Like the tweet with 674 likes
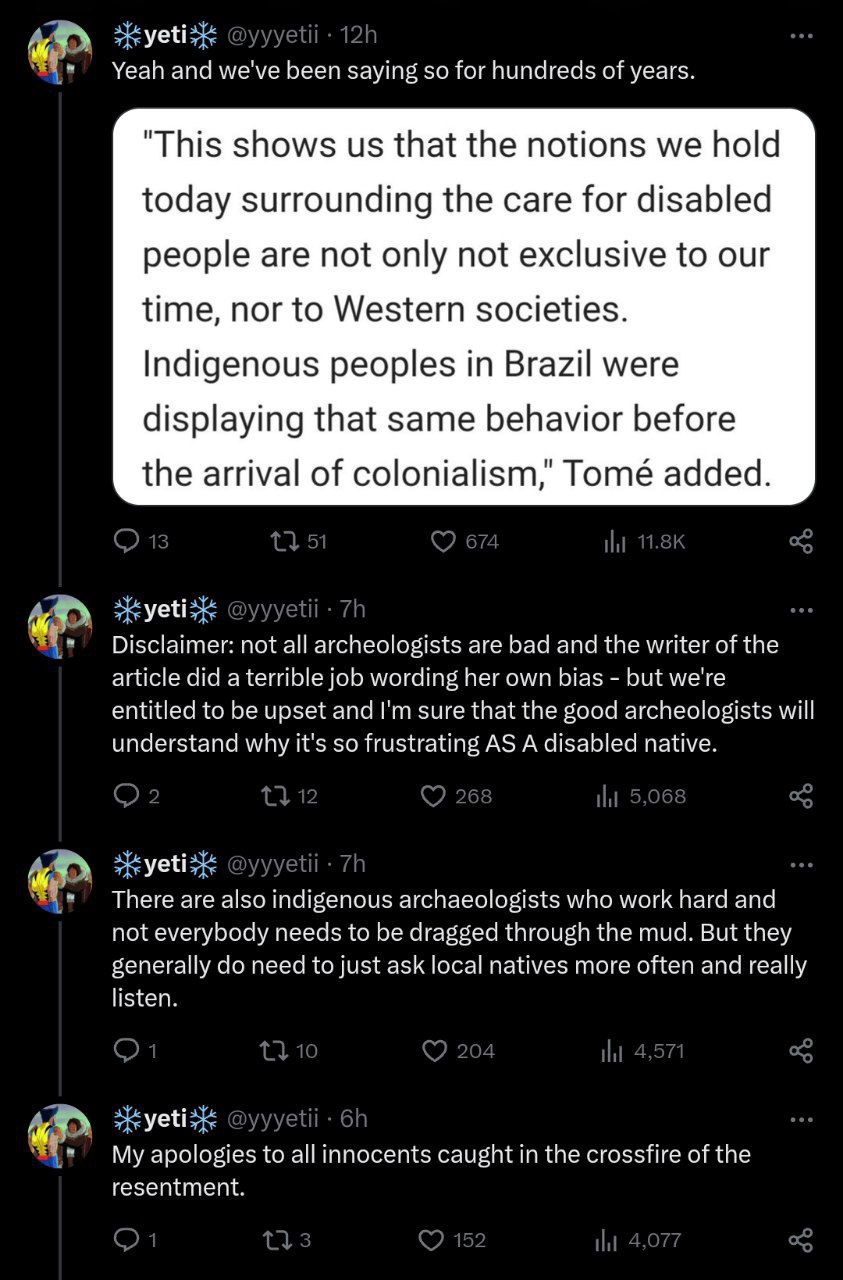Screen dimensions: 843x1280 pos(444,541)
